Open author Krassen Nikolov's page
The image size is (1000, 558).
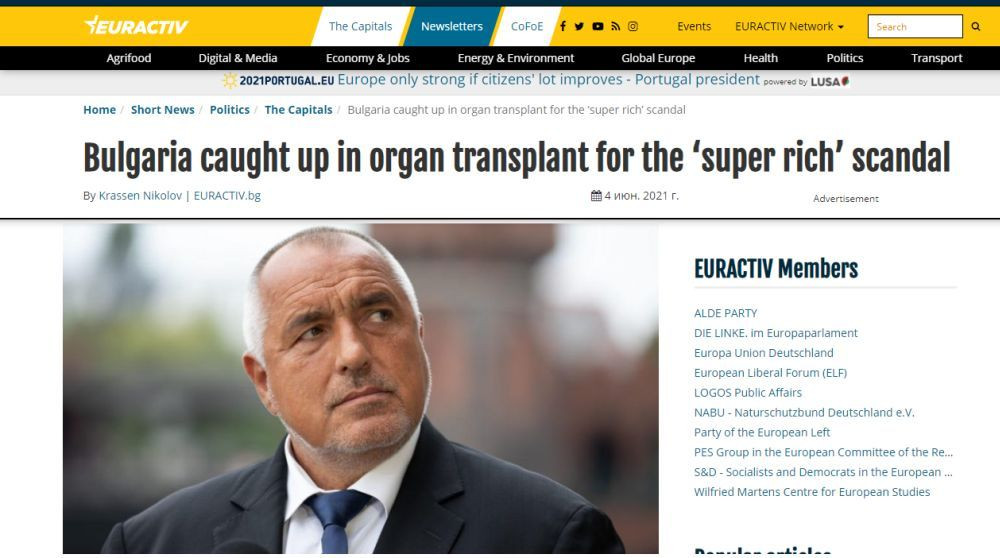point(140,196)
